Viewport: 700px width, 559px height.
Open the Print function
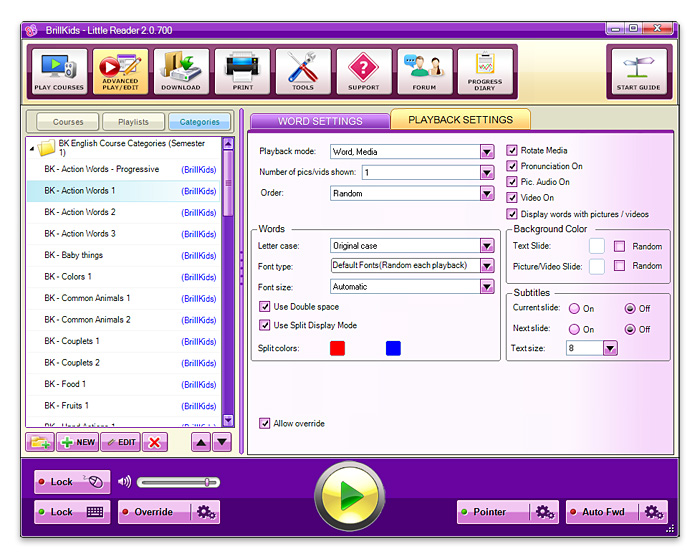pyautogui.click(x=242, y=73)
